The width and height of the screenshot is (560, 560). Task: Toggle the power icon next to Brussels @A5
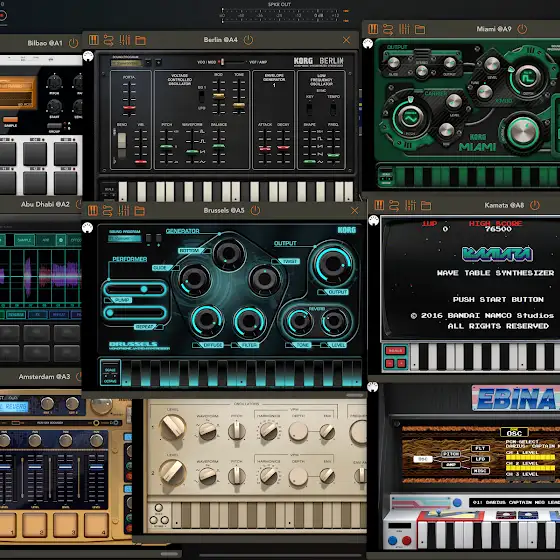click(x=255, y=210)
